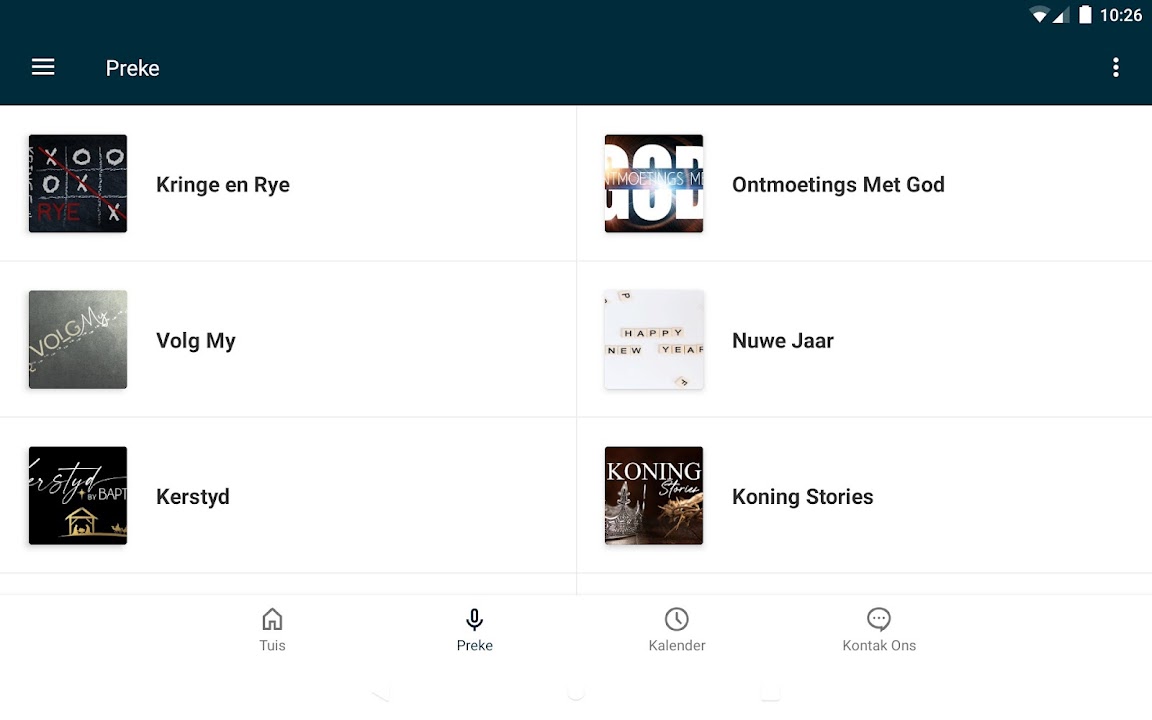This screenshot has width=1152, height=720.
Task: Tap the Preke microphone icon
Action: (x=474, y=619)
